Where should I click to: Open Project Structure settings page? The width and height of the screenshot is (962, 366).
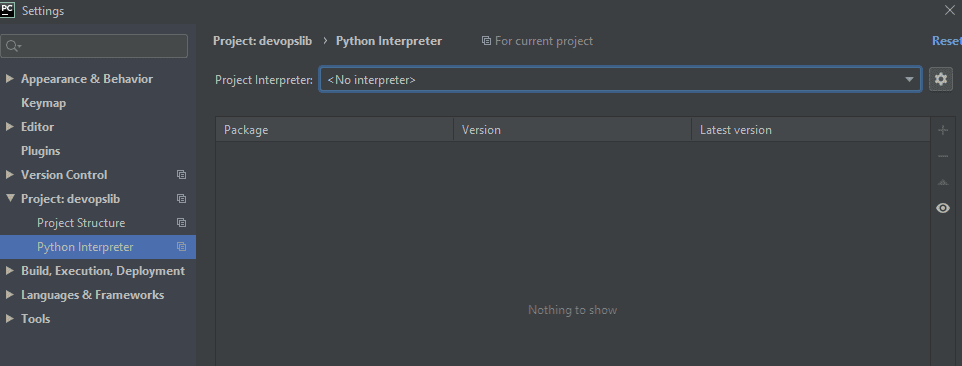[x=81, y=223]
